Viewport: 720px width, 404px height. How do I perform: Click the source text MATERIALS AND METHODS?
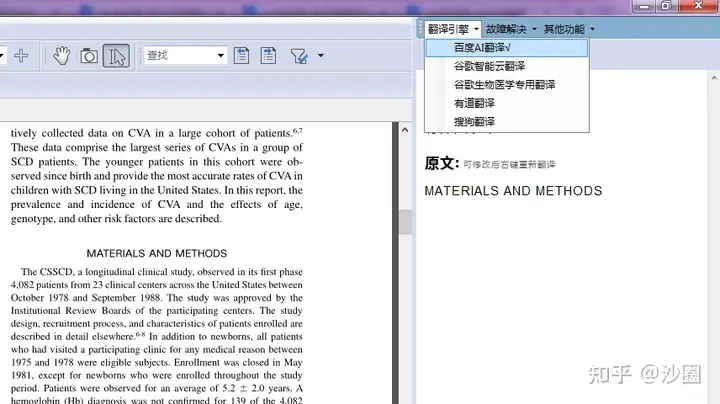513,191
